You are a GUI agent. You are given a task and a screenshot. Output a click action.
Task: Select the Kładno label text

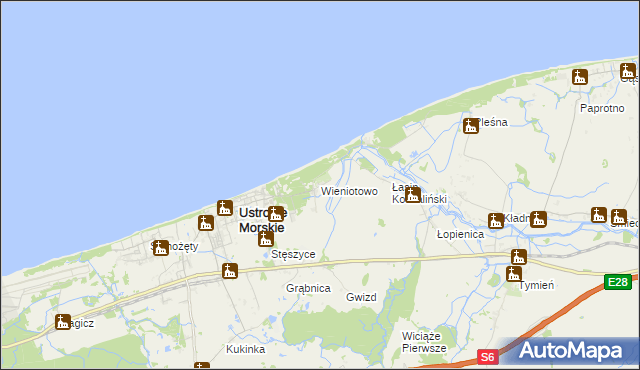[x=517, y=218]
